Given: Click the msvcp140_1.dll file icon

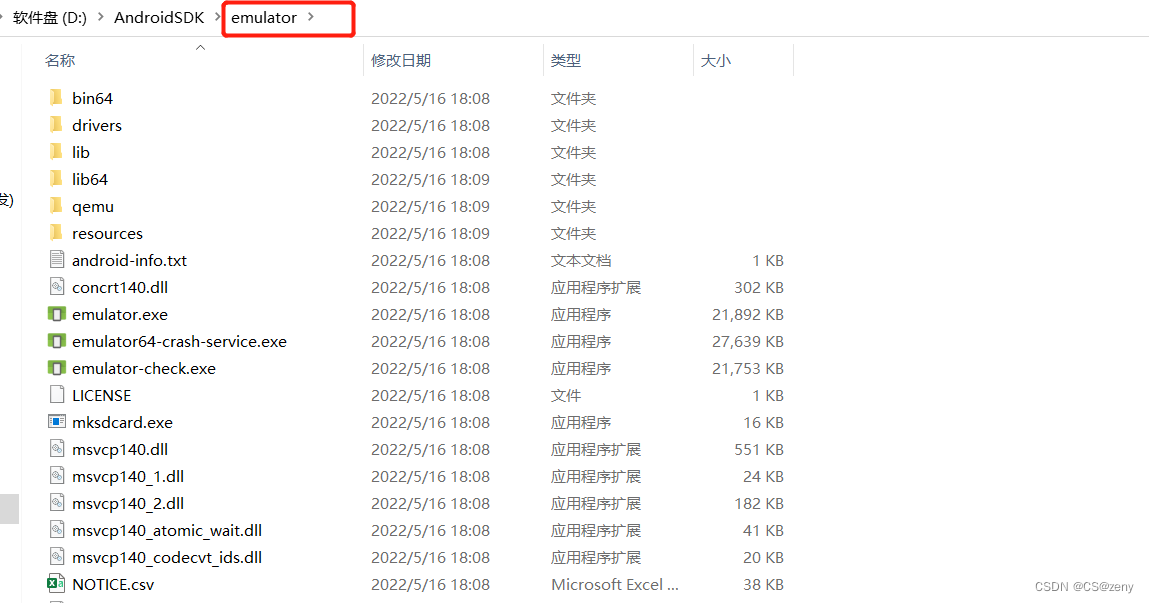Looking at the screenshot, I should coord(56,476).
